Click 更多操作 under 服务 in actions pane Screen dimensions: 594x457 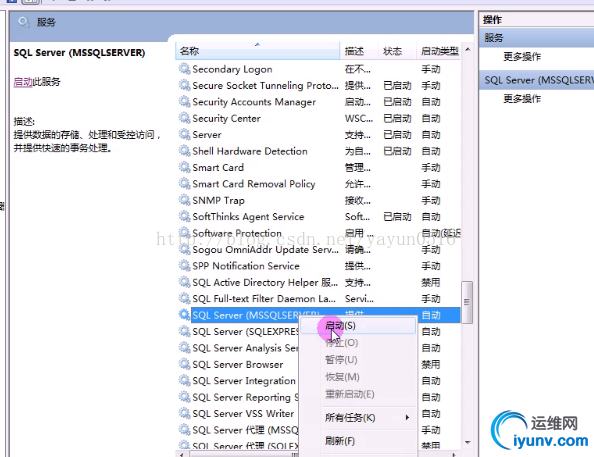point(522,57)
